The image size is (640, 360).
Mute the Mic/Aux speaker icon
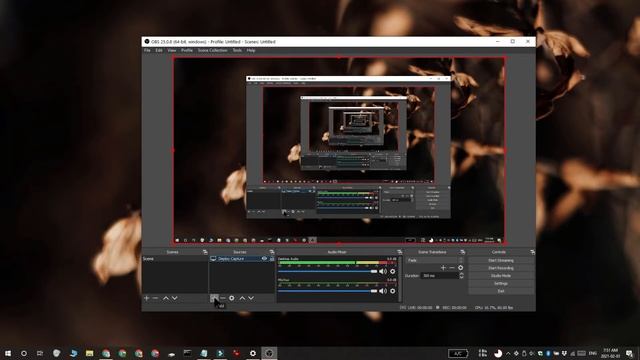[x=383, y=291]
